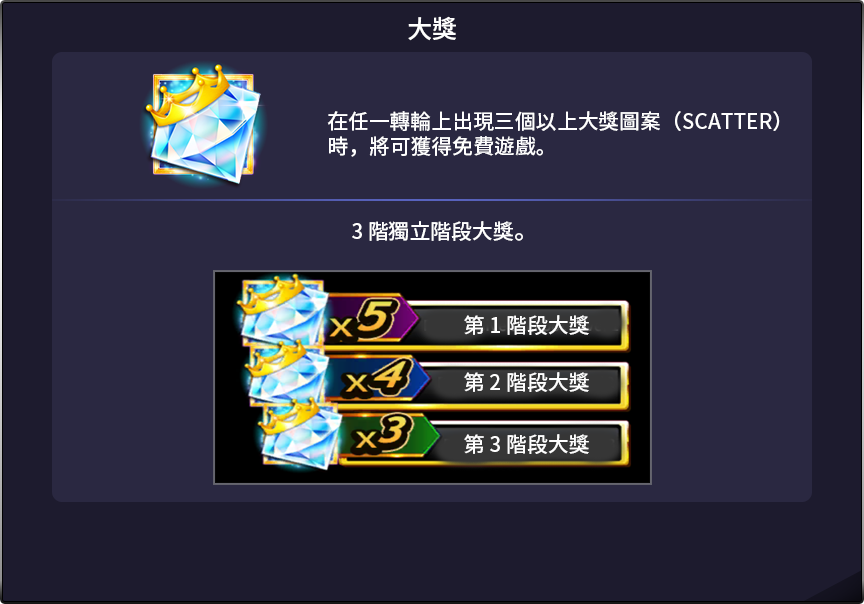The width and height of the screenshot is (864, 604).
Task: Click the 免費遊戲 text line
Action: 436,147
